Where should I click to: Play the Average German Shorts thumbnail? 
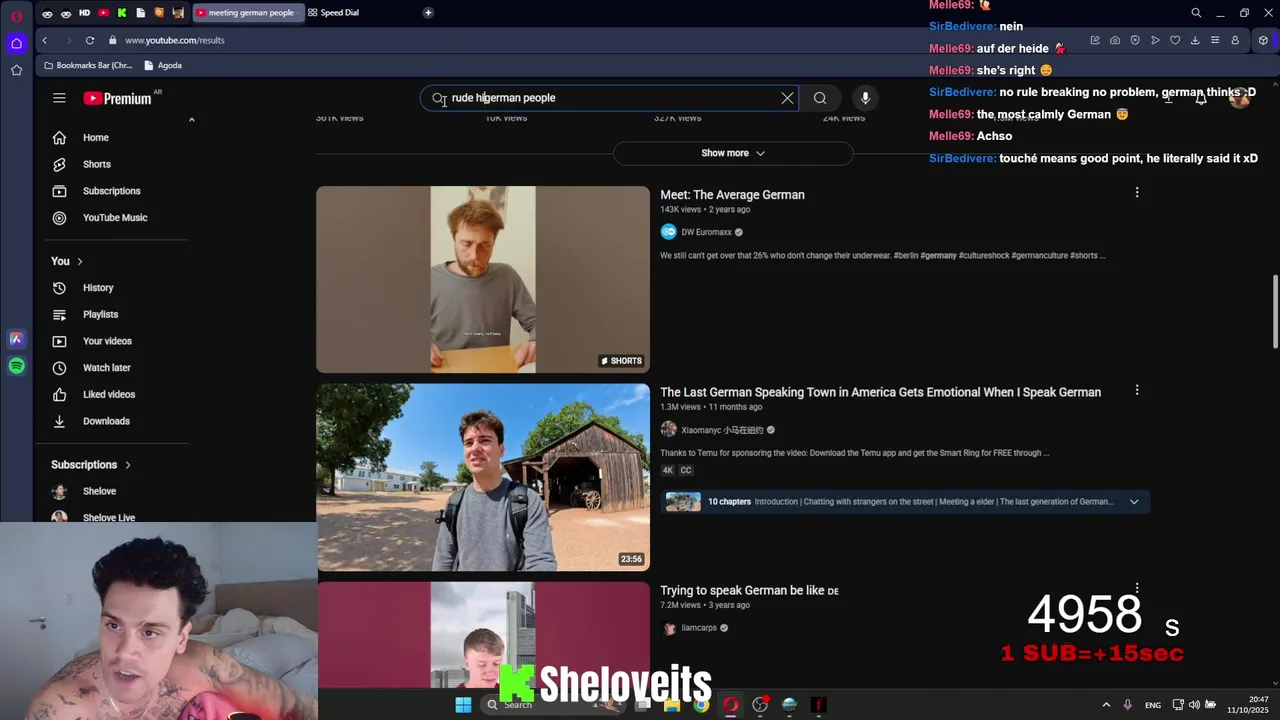(x=483, y=279)
